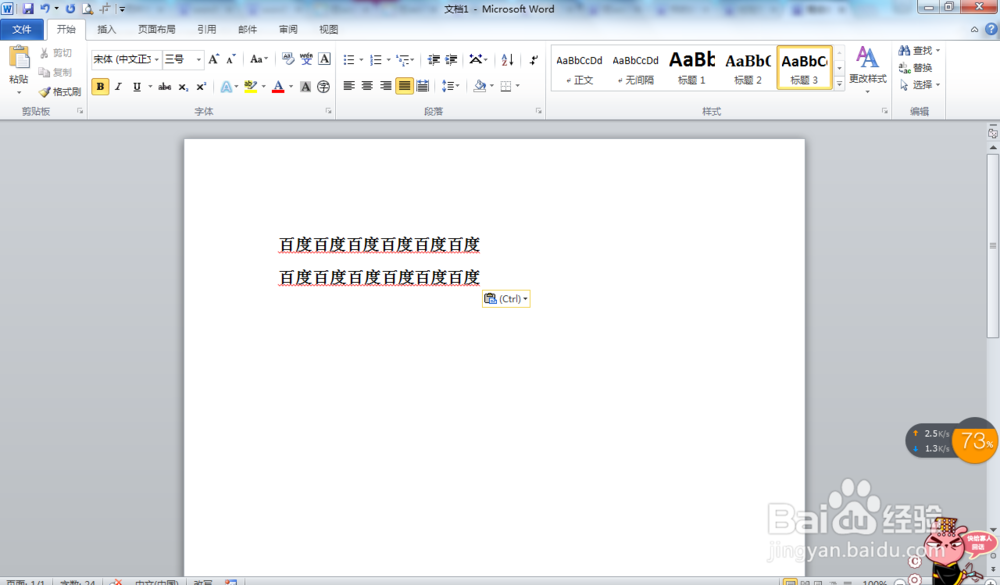Open borders dropdown arrow
The image size is (1000, 585).
click(x=518, y=86)
